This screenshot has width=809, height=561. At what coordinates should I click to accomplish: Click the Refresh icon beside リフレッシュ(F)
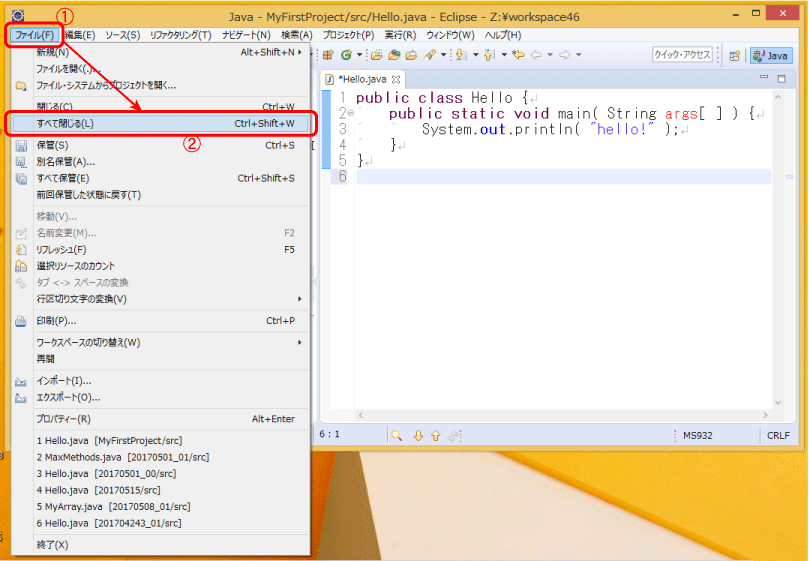[x=21, y=250]
